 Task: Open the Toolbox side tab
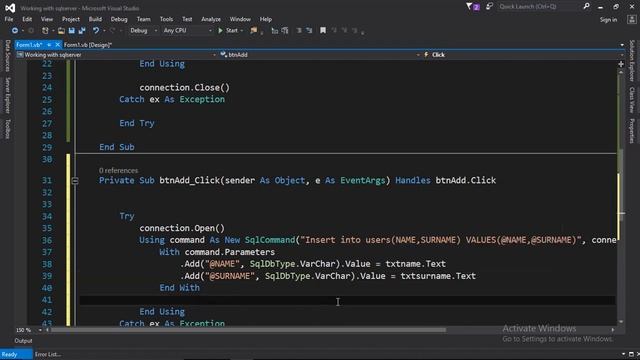pos(7,129)
